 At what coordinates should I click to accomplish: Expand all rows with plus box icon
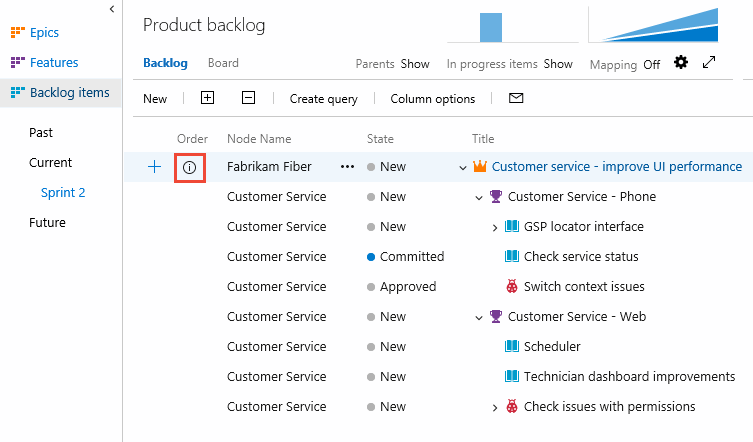coord(207,99)
